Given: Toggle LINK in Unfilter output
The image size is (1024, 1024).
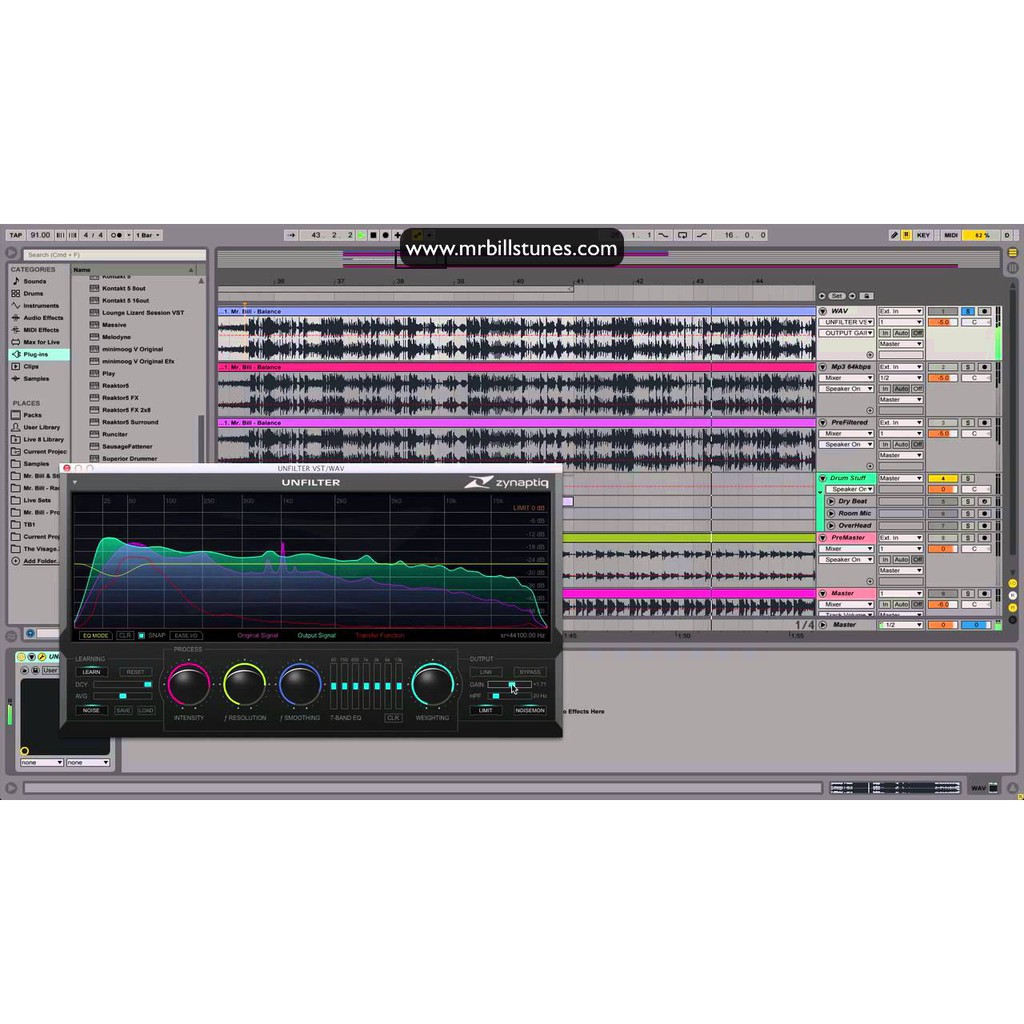Looking at the screenshot, I should click(486, 672).
